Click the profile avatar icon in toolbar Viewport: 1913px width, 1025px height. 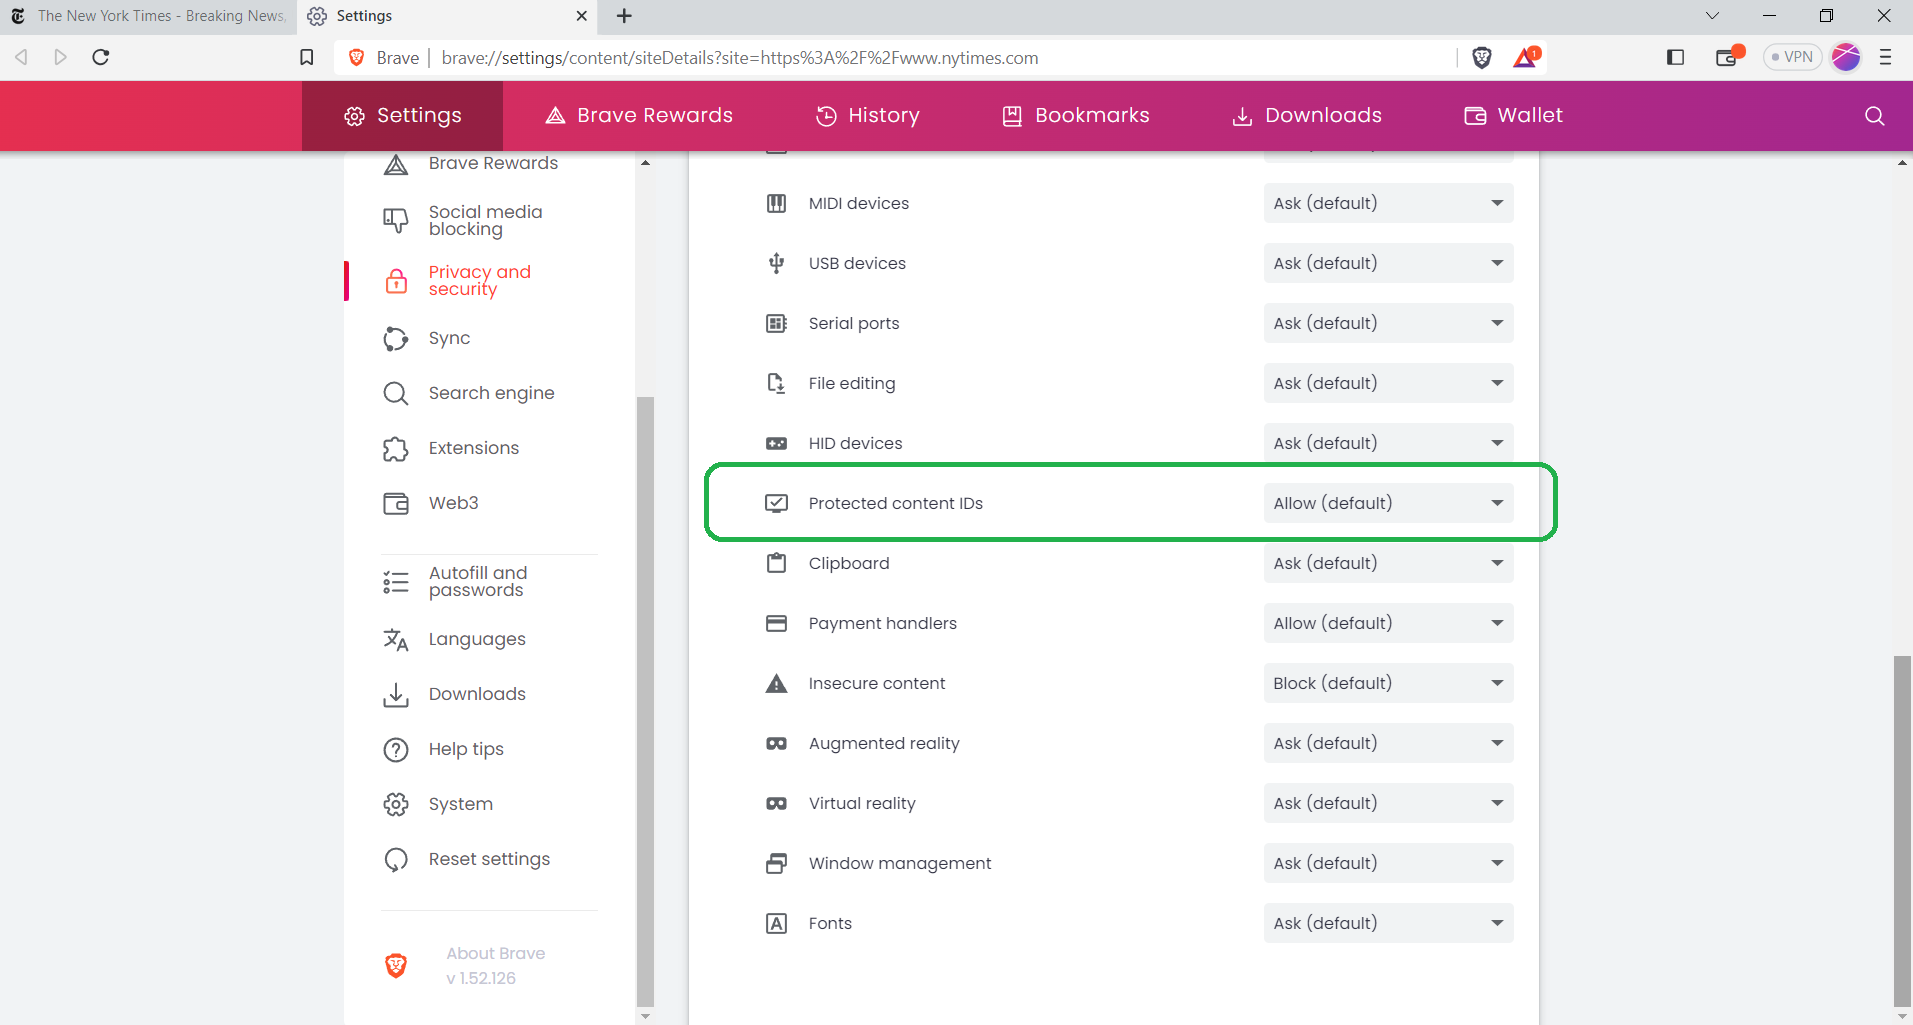(x=1847, y=57)
